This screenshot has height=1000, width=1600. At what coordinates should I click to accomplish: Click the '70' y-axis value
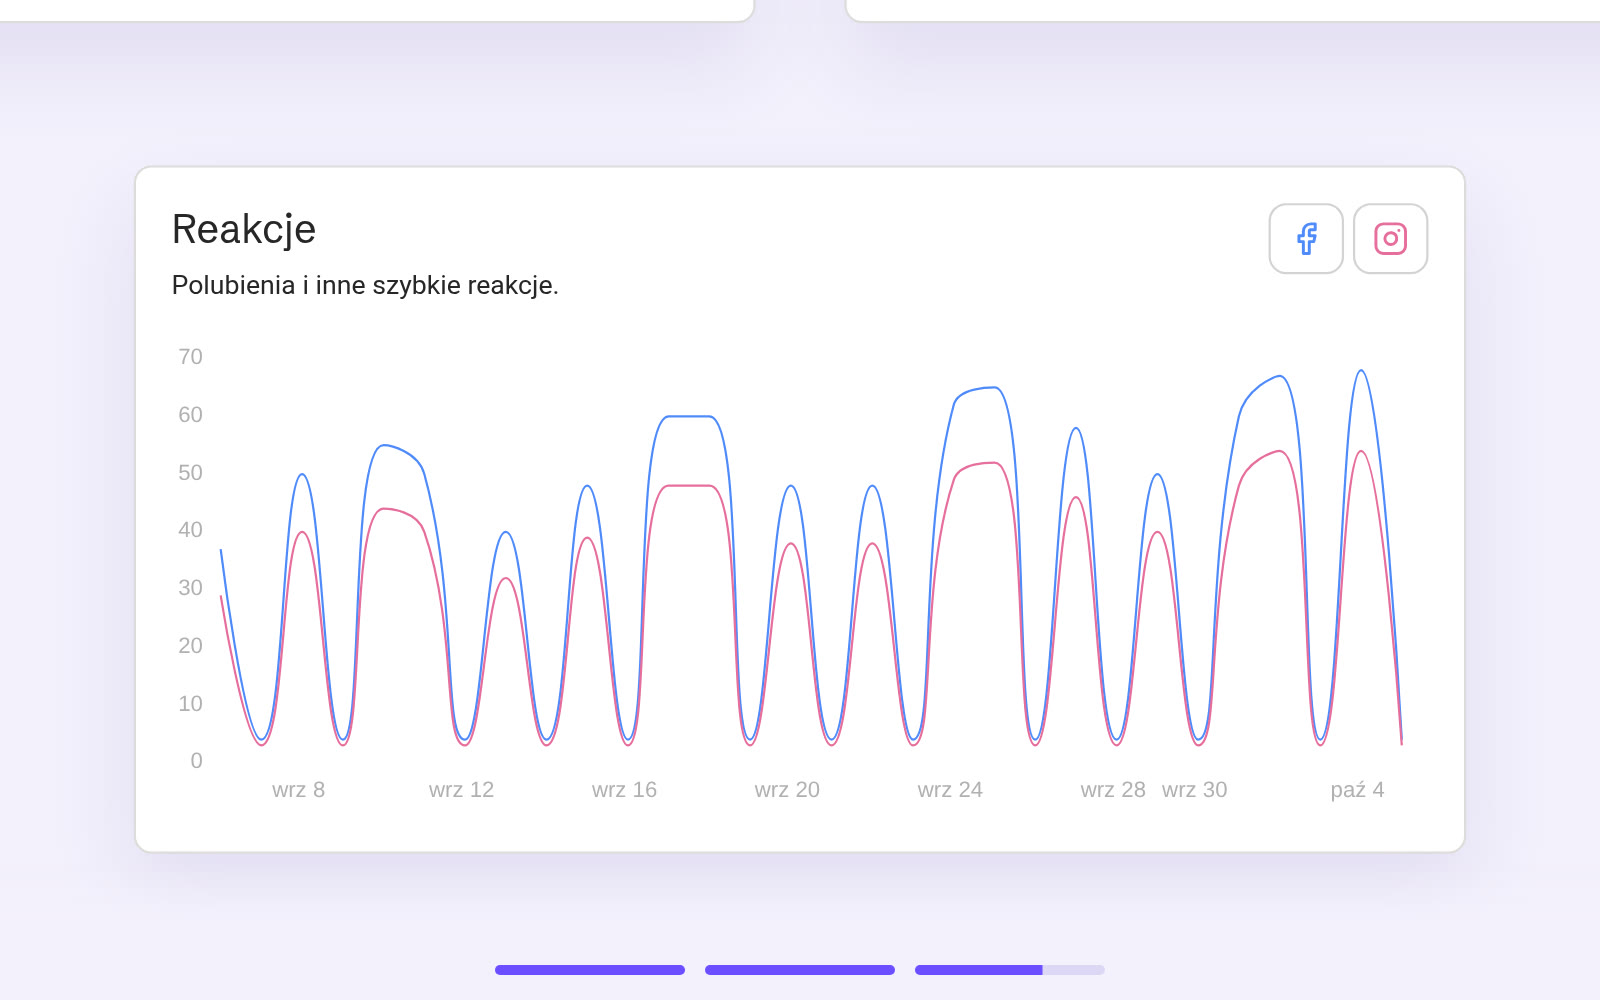click(191, 357)
